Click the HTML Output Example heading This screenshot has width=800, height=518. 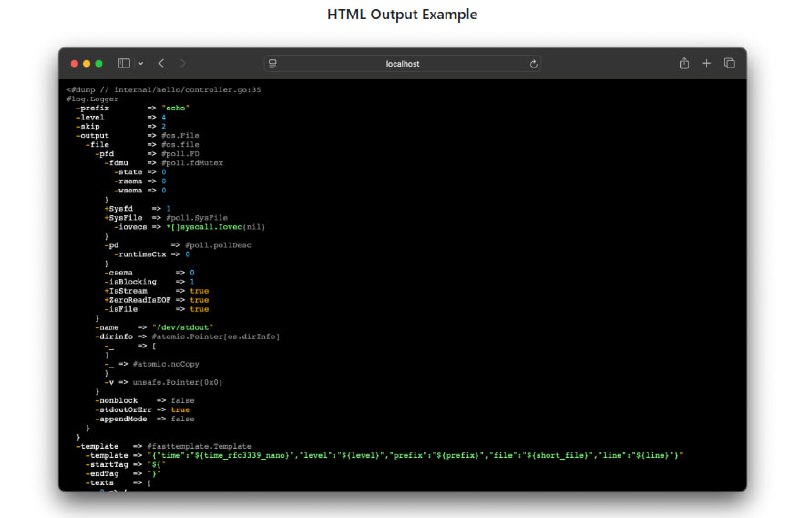402,15
